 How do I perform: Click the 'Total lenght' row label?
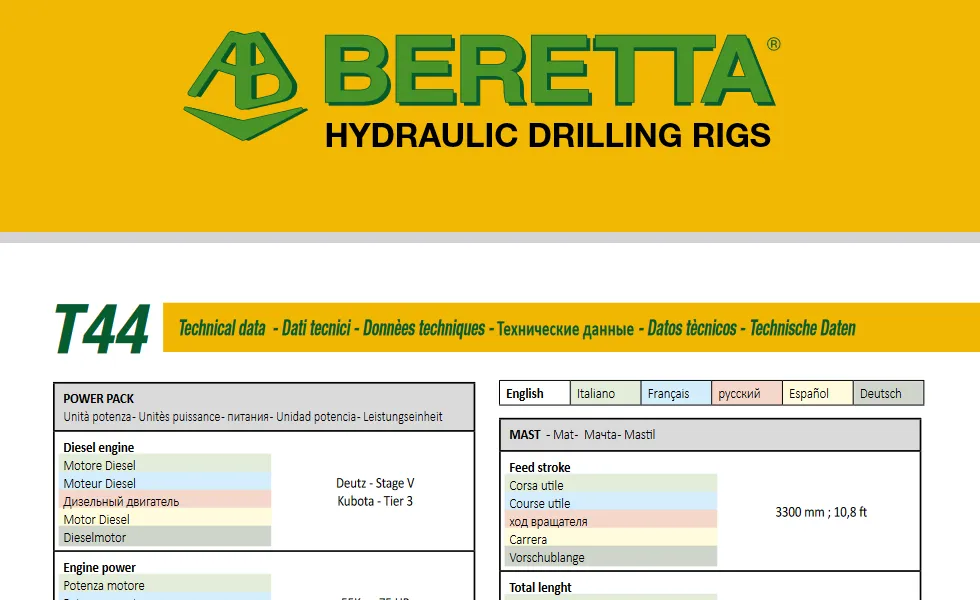[x=540, y=588]
